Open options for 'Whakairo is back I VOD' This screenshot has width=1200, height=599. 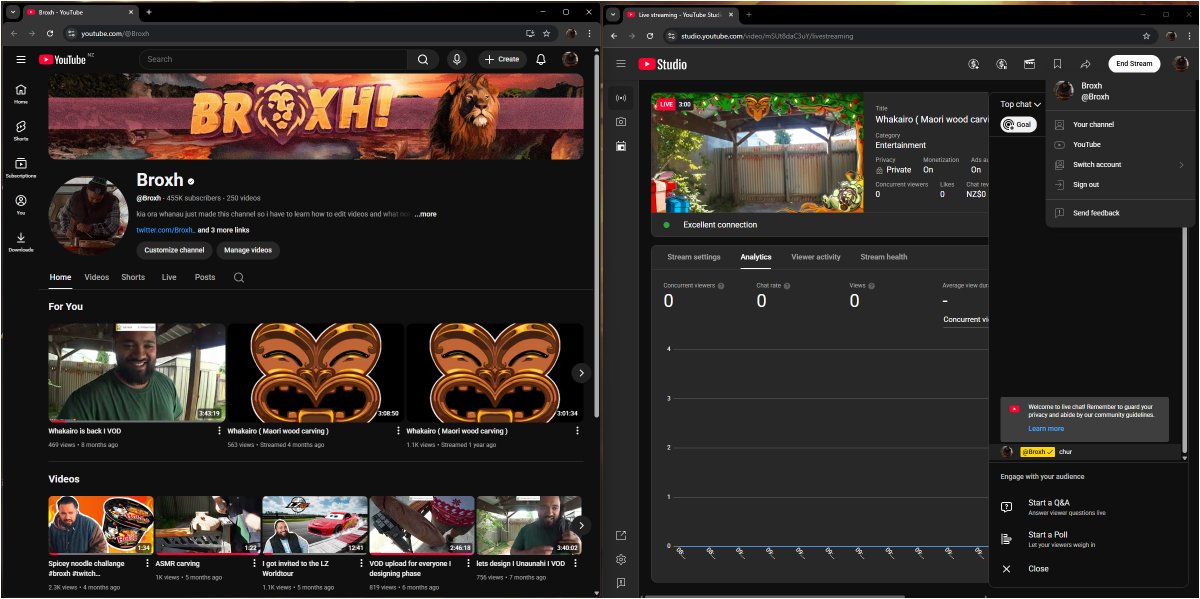click(x=219, y=431)
